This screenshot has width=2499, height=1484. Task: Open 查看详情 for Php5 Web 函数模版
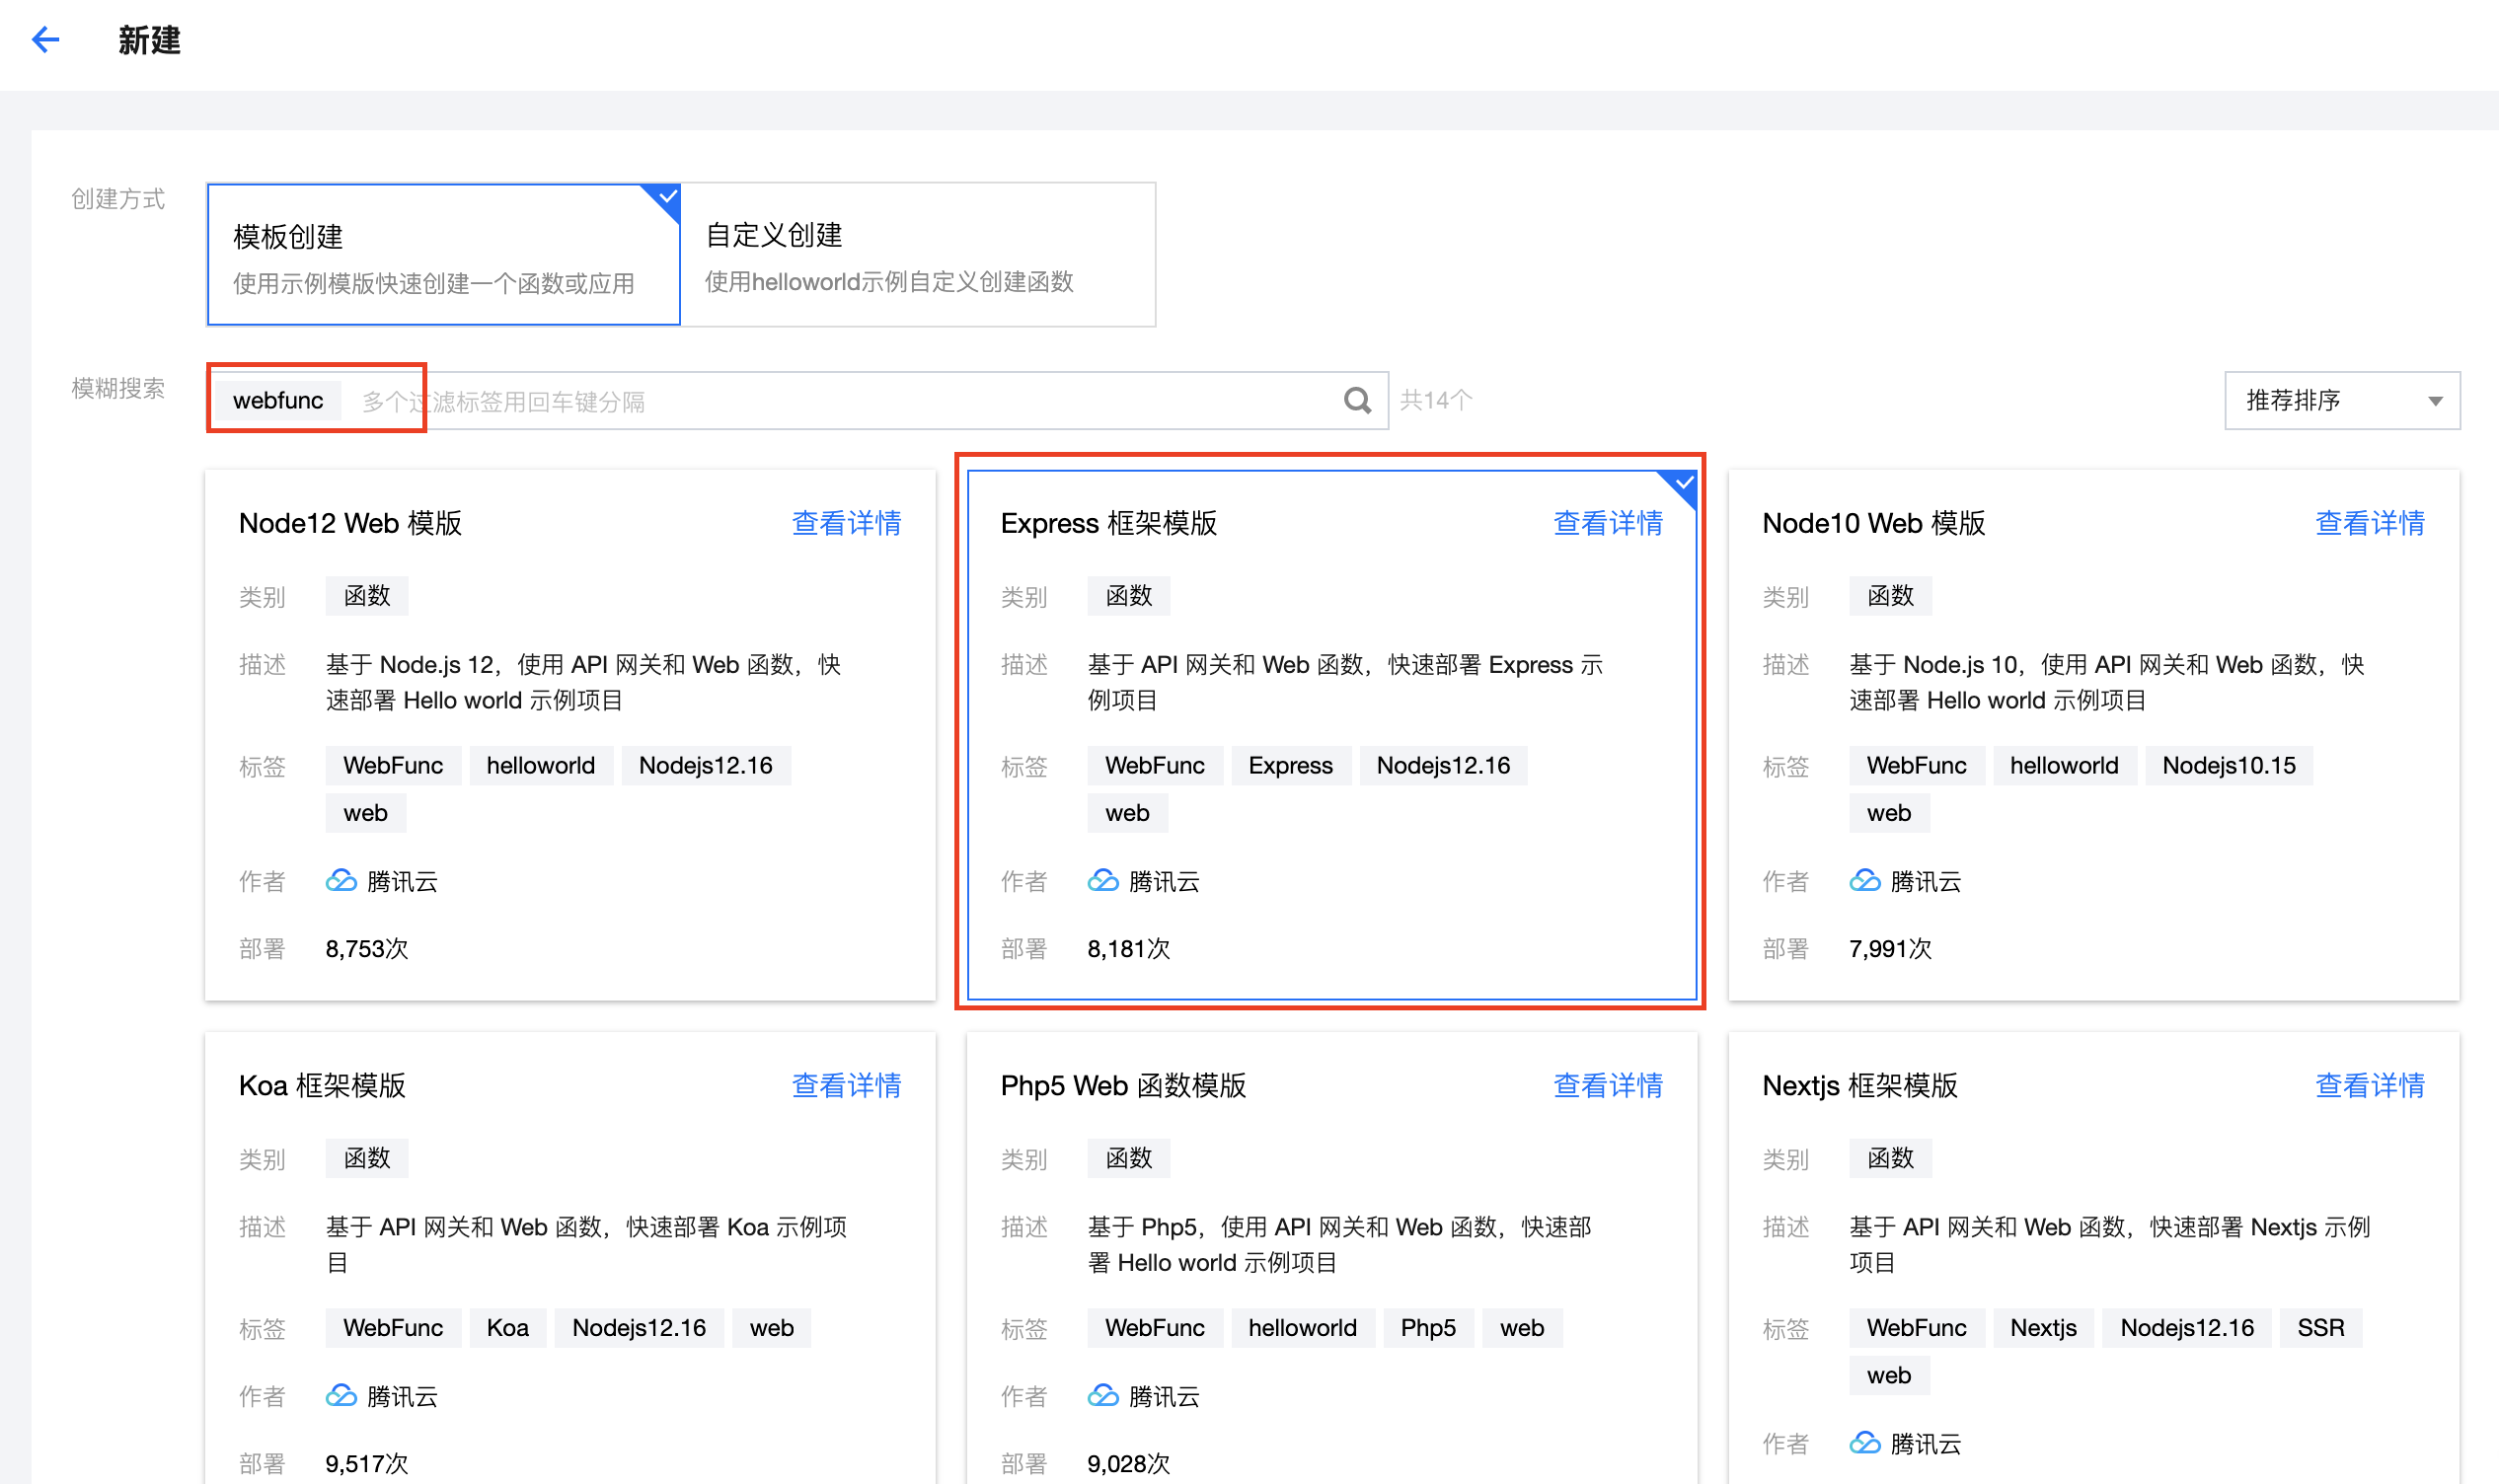(1608, 1085)
